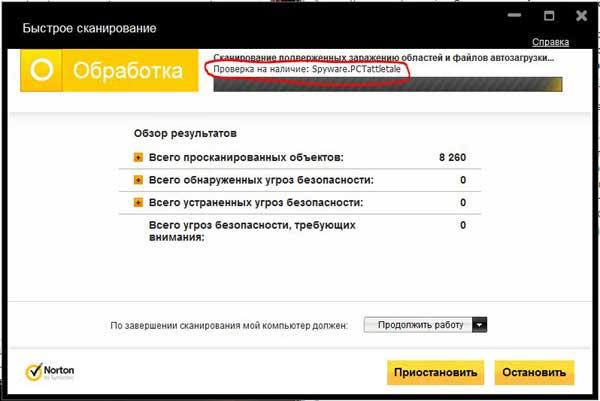Click 'Всего угроз безопасности, требующих внимания' label

252,231
